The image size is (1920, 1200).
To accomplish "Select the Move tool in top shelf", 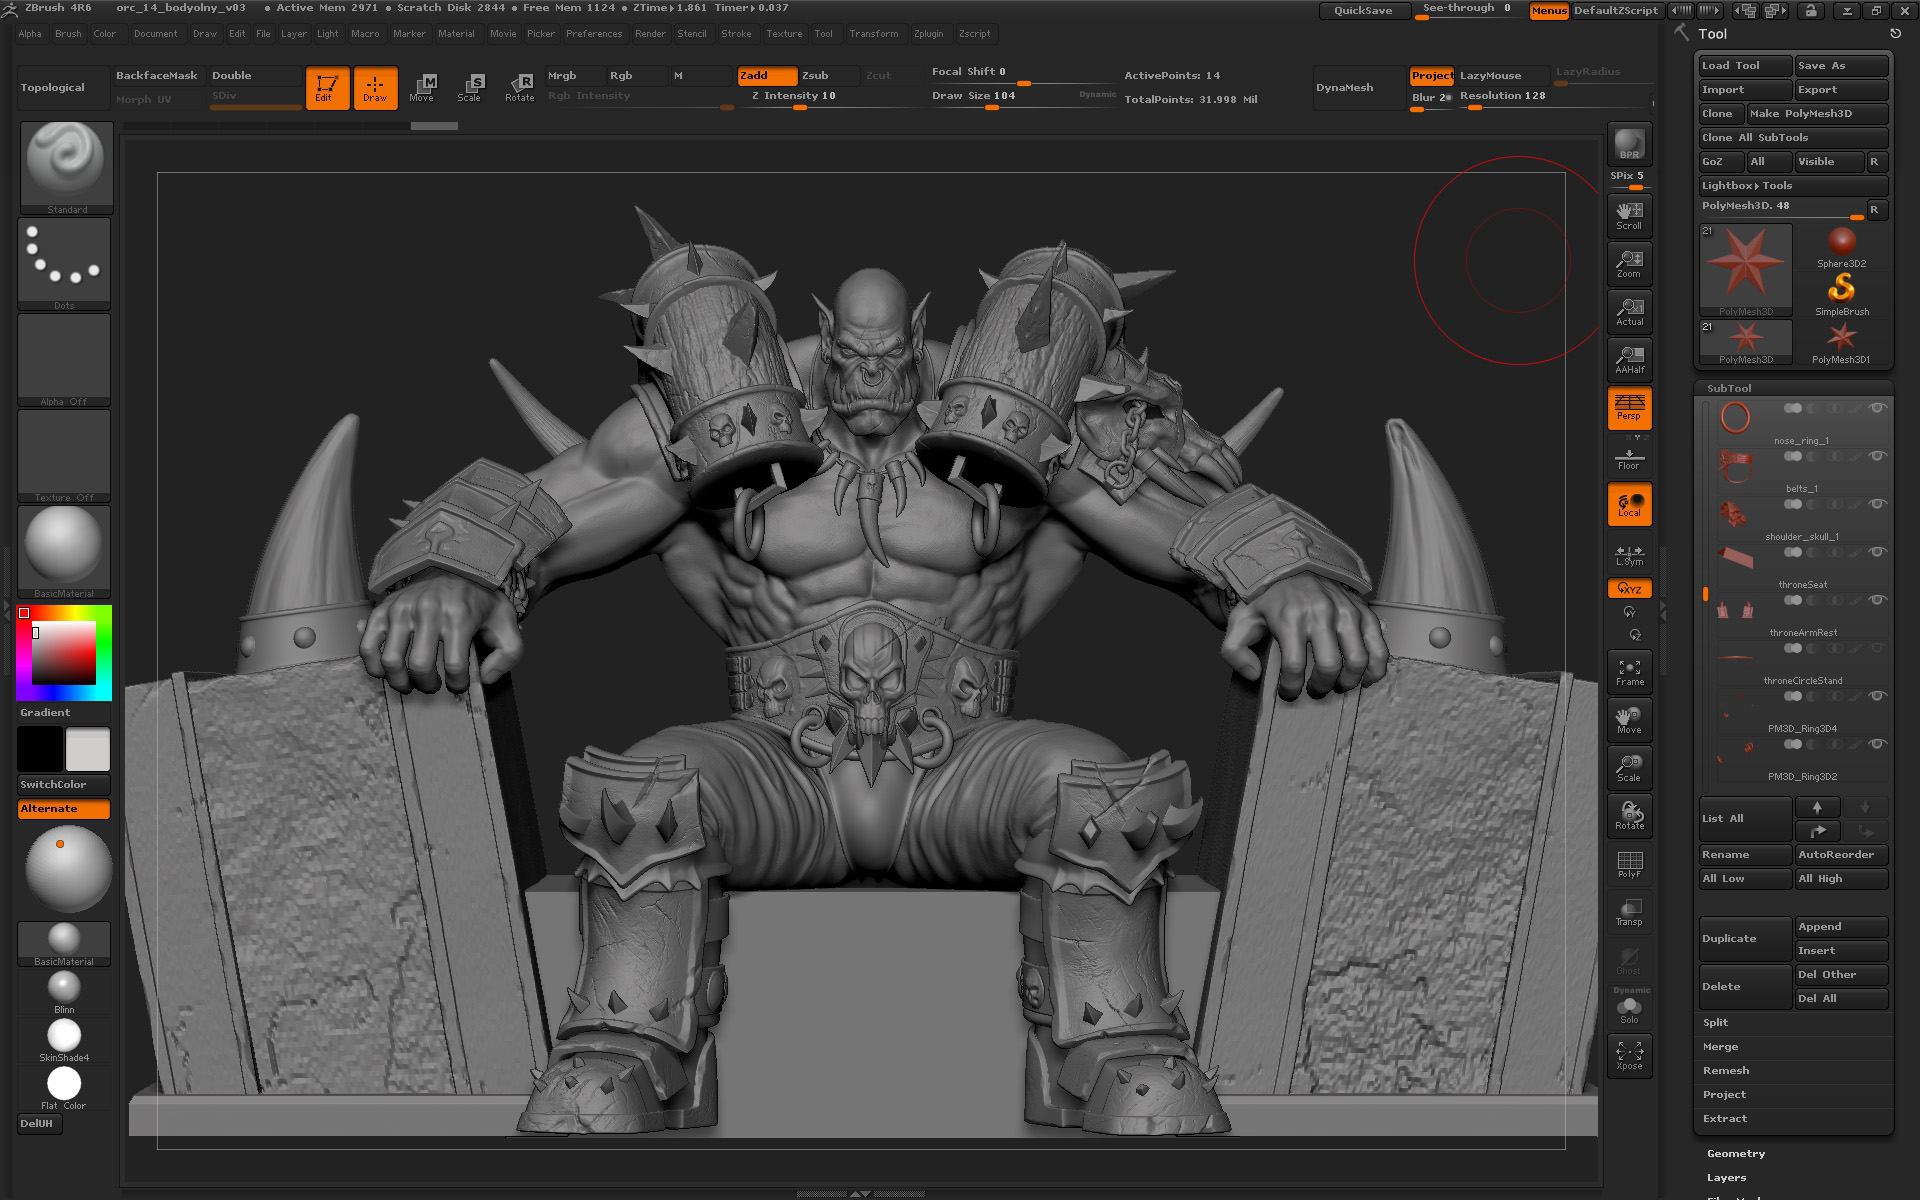I will (422, 88).
